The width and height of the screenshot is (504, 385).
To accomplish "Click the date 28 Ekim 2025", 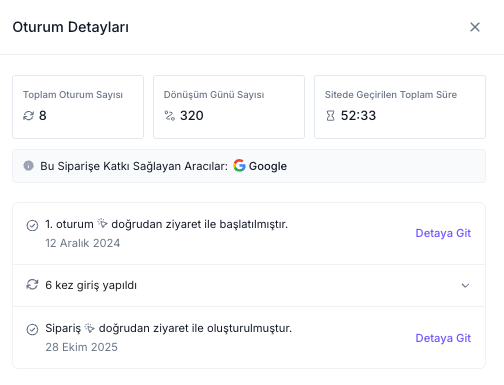I will [82, 347].
